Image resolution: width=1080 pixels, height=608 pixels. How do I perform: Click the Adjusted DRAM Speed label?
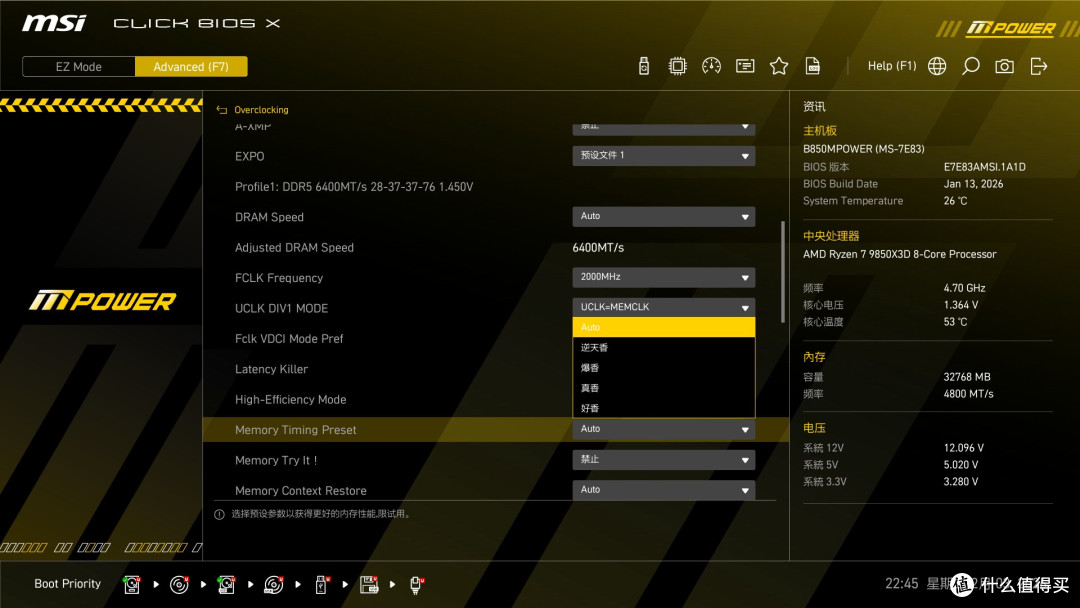(x=294, y=247)
